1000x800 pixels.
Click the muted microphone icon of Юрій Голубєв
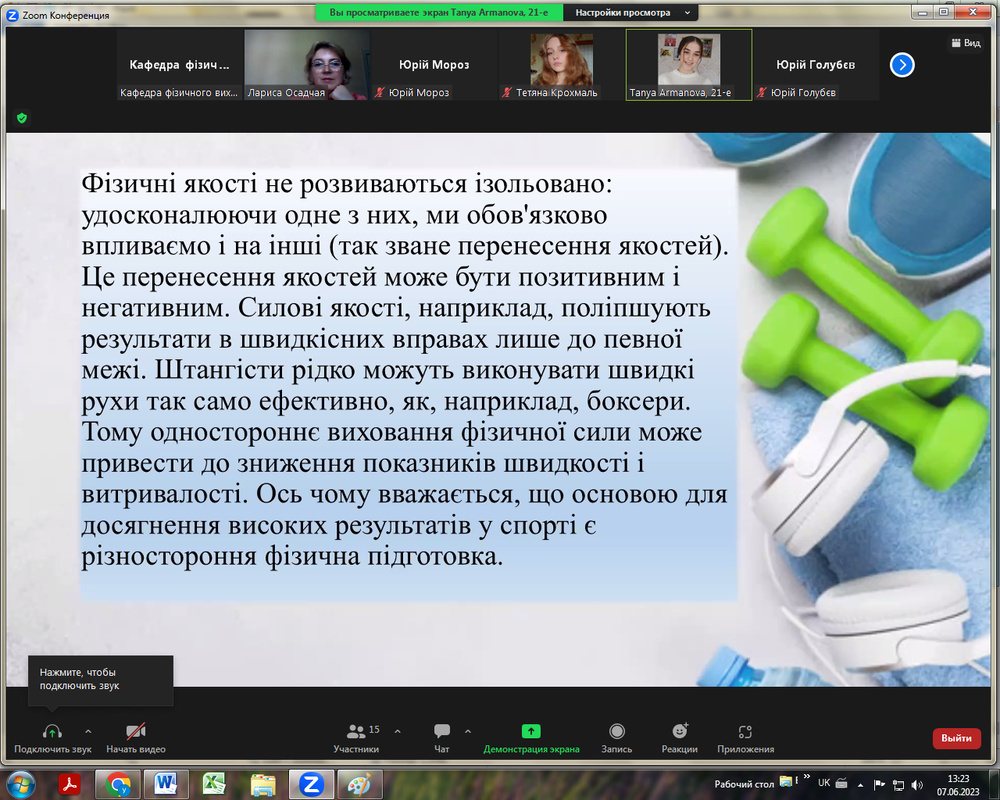[x=761, y=93]
